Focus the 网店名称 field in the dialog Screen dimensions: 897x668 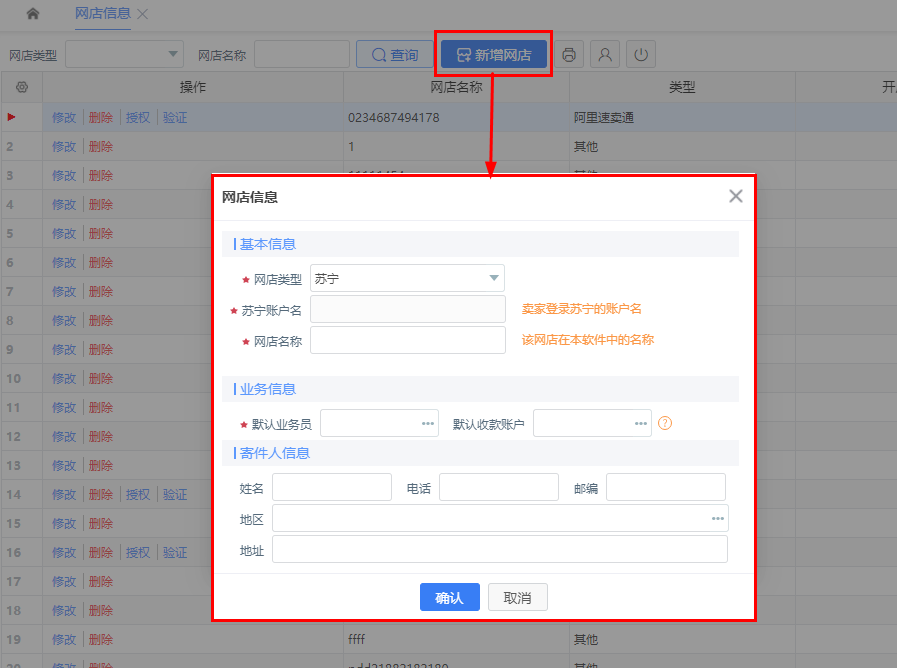pos(408,340)
